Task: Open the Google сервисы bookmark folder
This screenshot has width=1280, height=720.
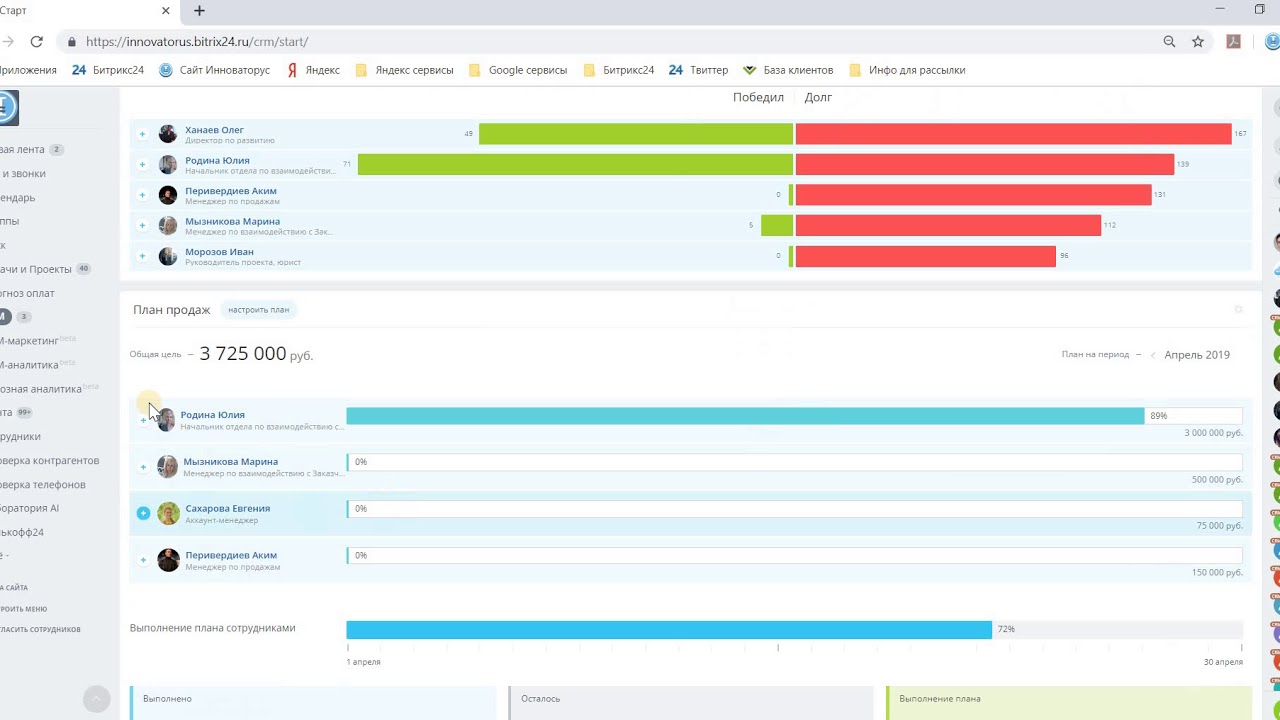Action: coord(518,70)
